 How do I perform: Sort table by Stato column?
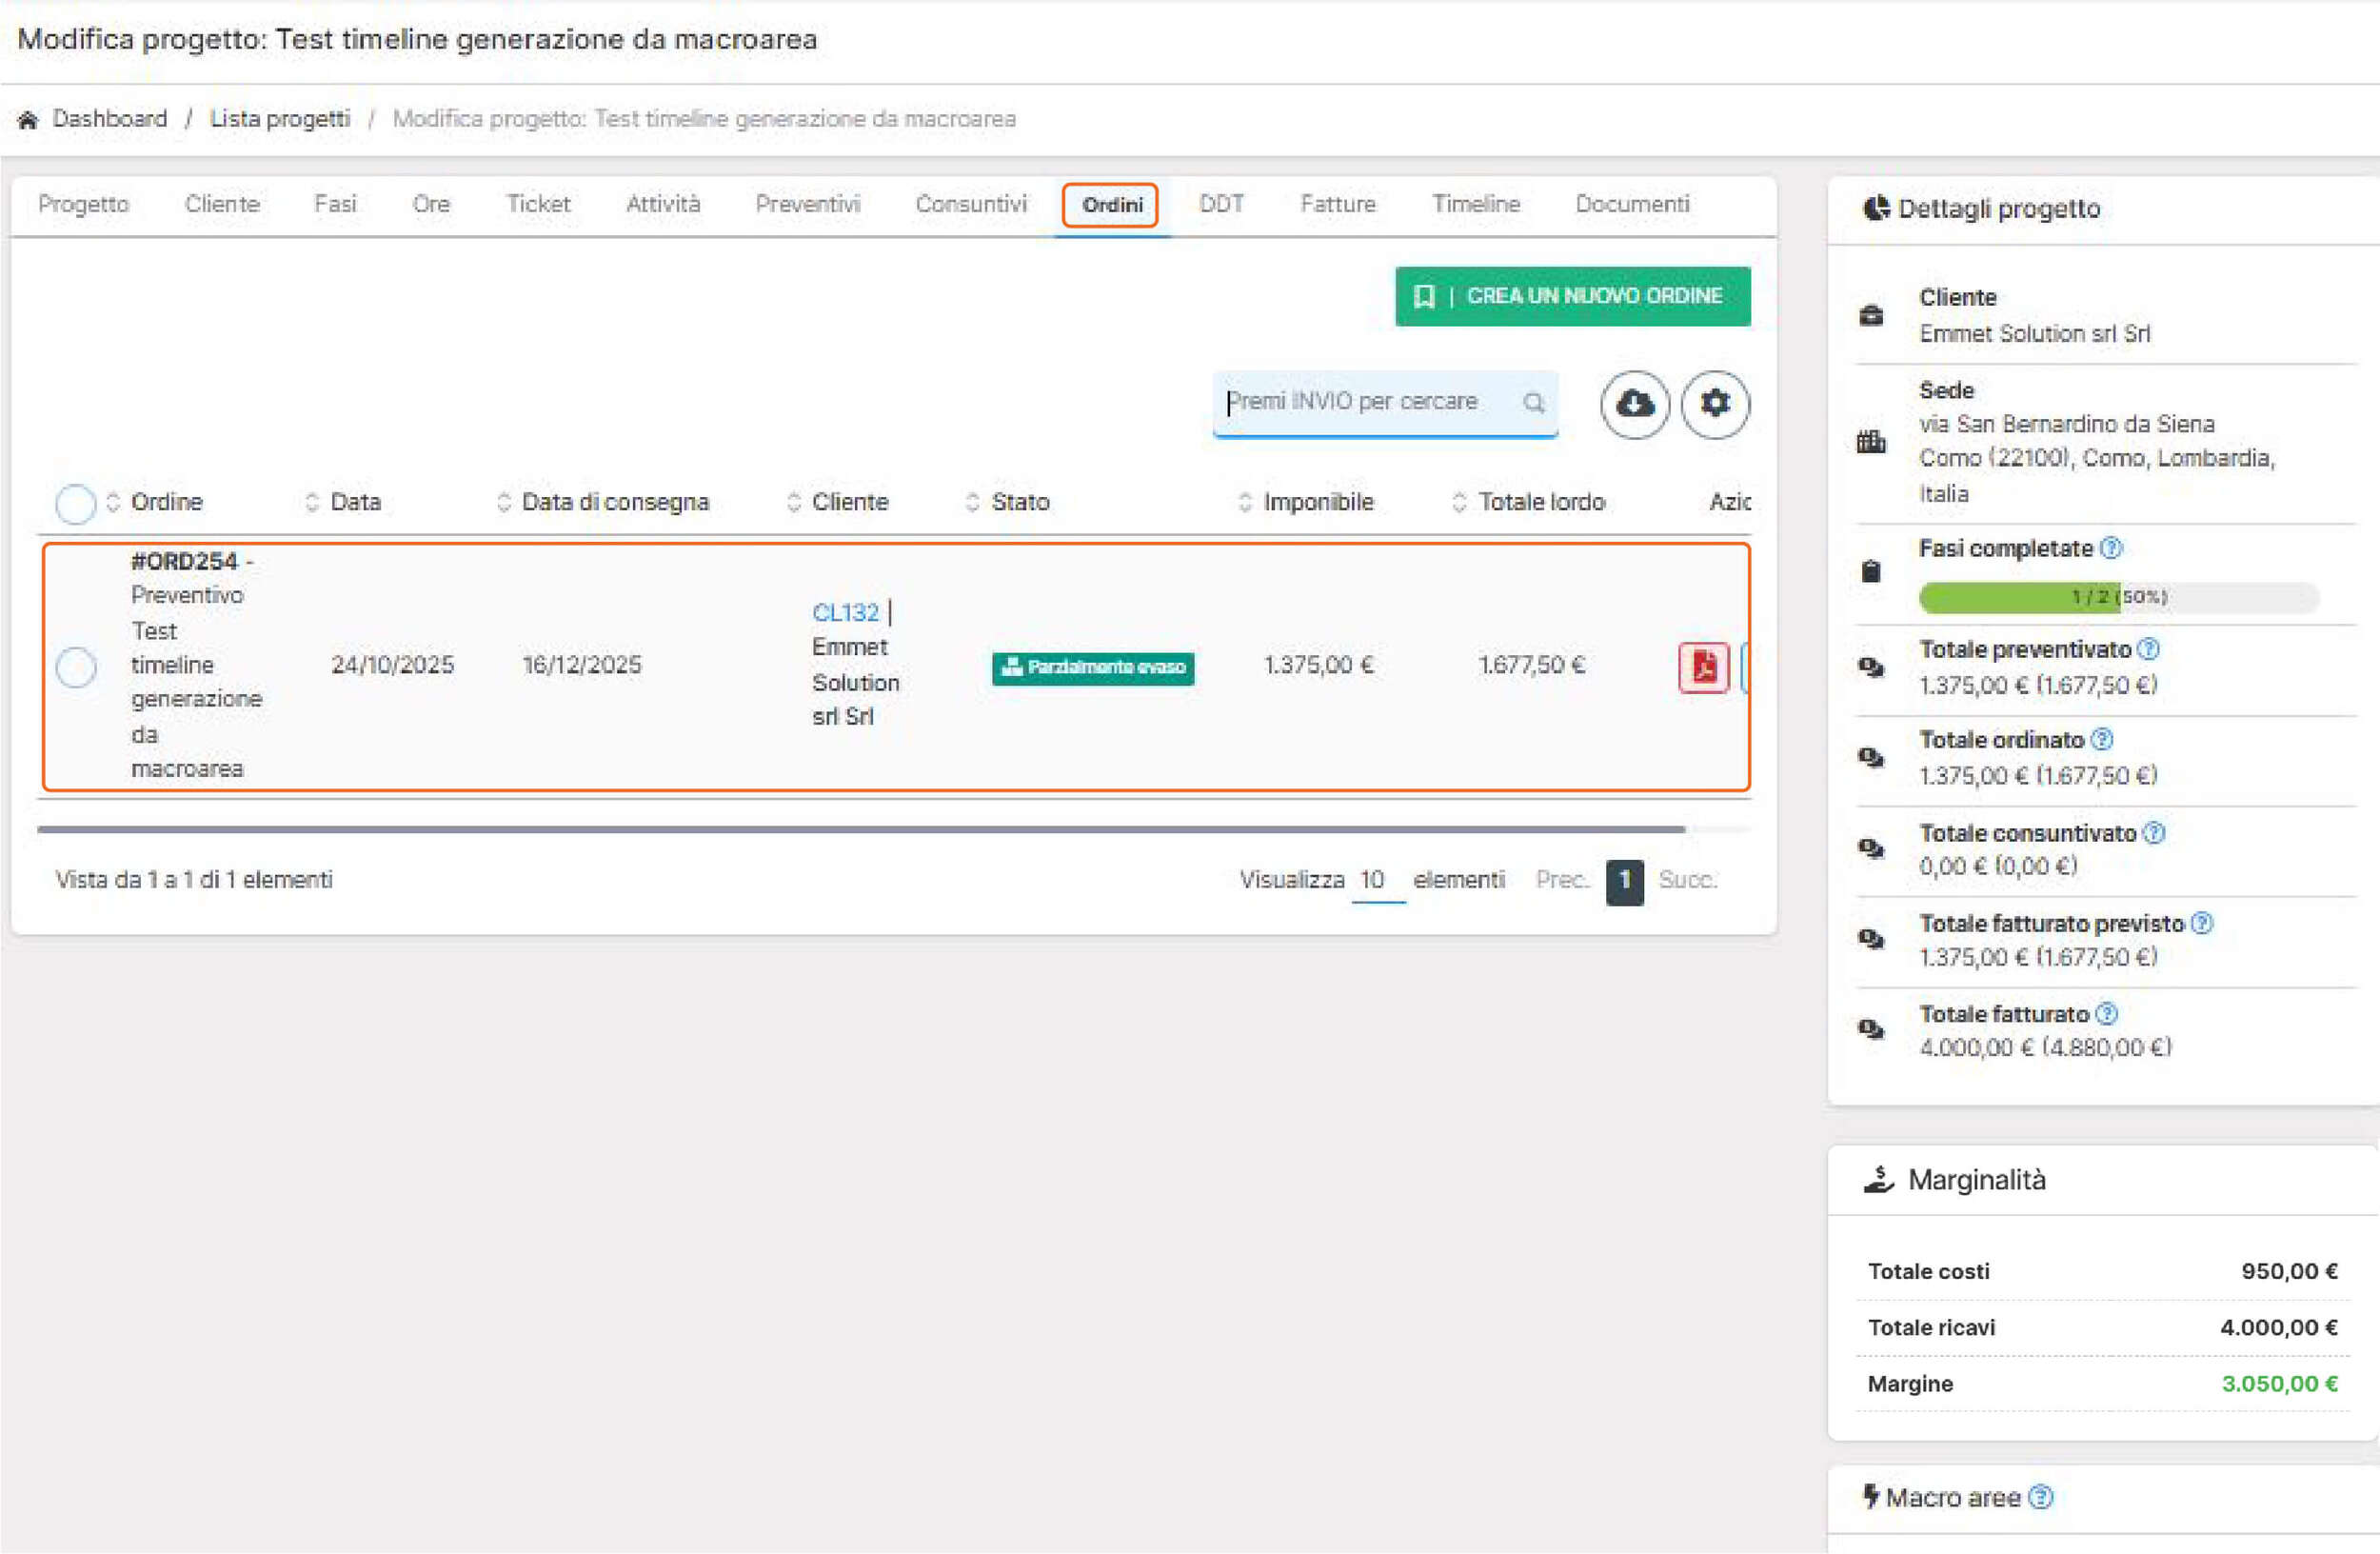click(x=1019, y=502)
